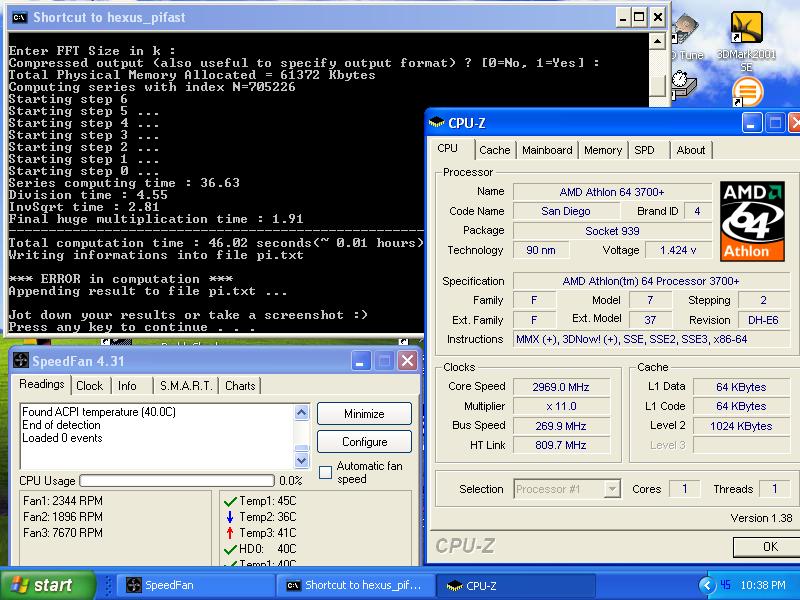The image size is (800, 600).
Task: Open SpeedFan S.M.A.R.T. tab
Action: (186, 386)
